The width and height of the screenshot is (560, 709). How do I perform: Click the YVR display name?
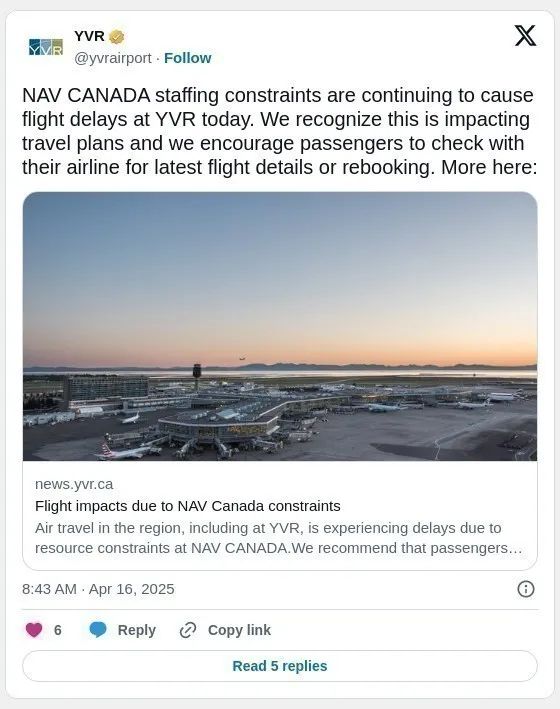click(x=89, y=36)
